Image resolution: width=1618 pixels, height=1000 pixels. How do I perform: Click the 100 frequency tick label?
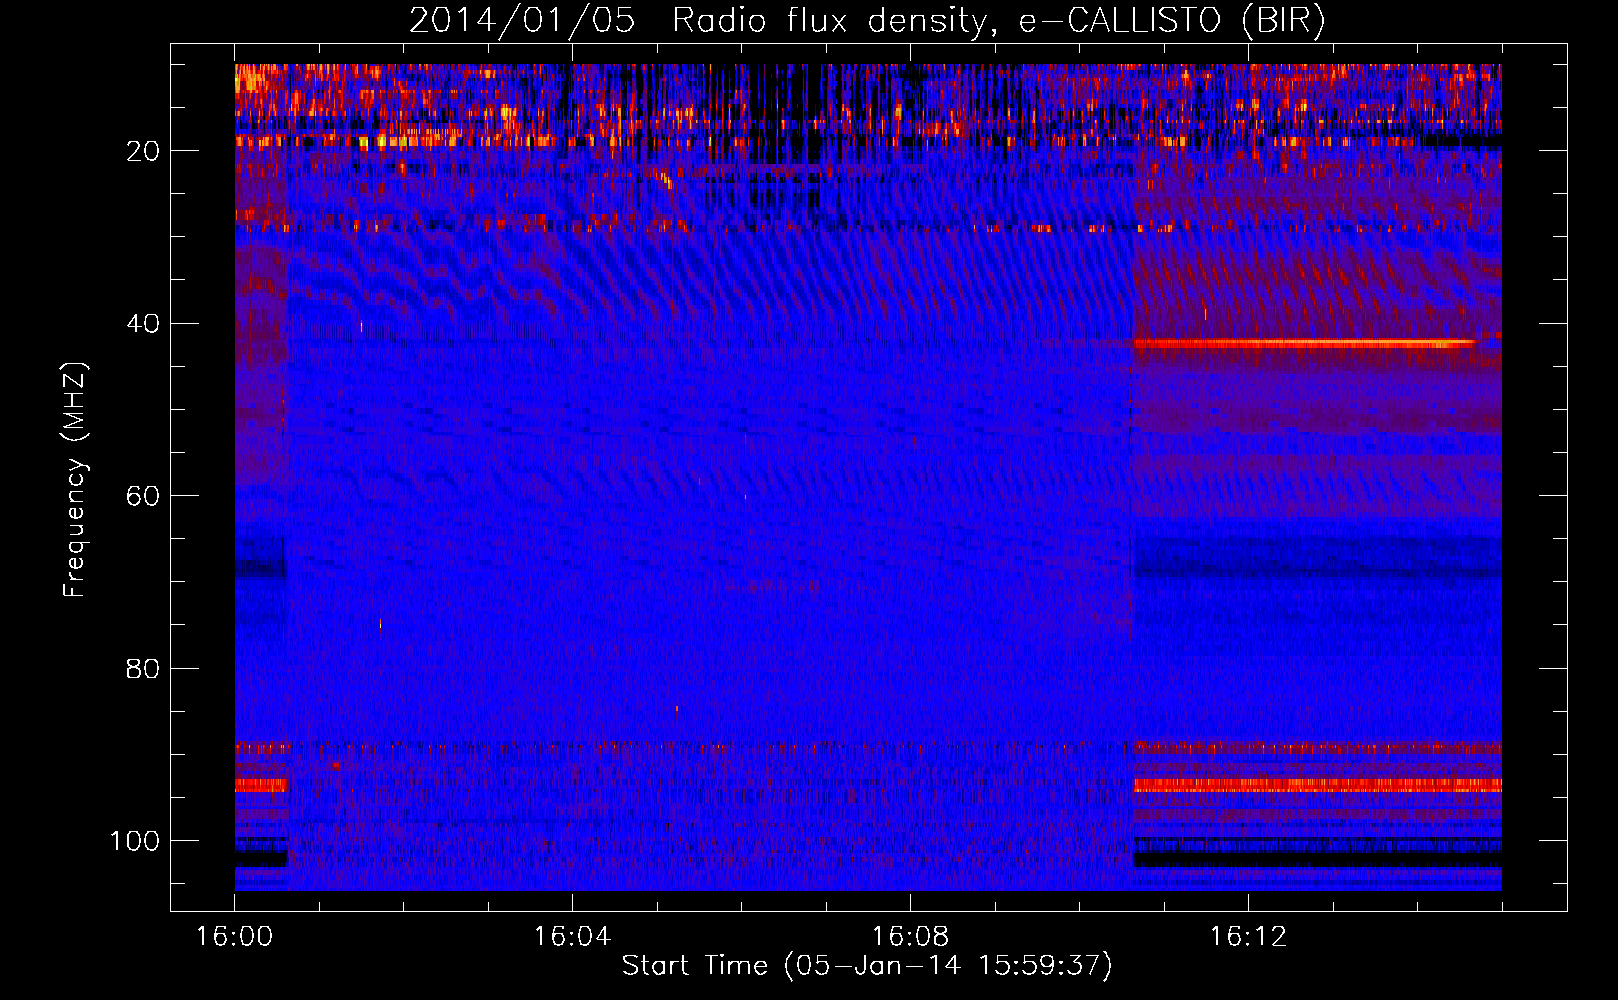[x=135, y=841]
